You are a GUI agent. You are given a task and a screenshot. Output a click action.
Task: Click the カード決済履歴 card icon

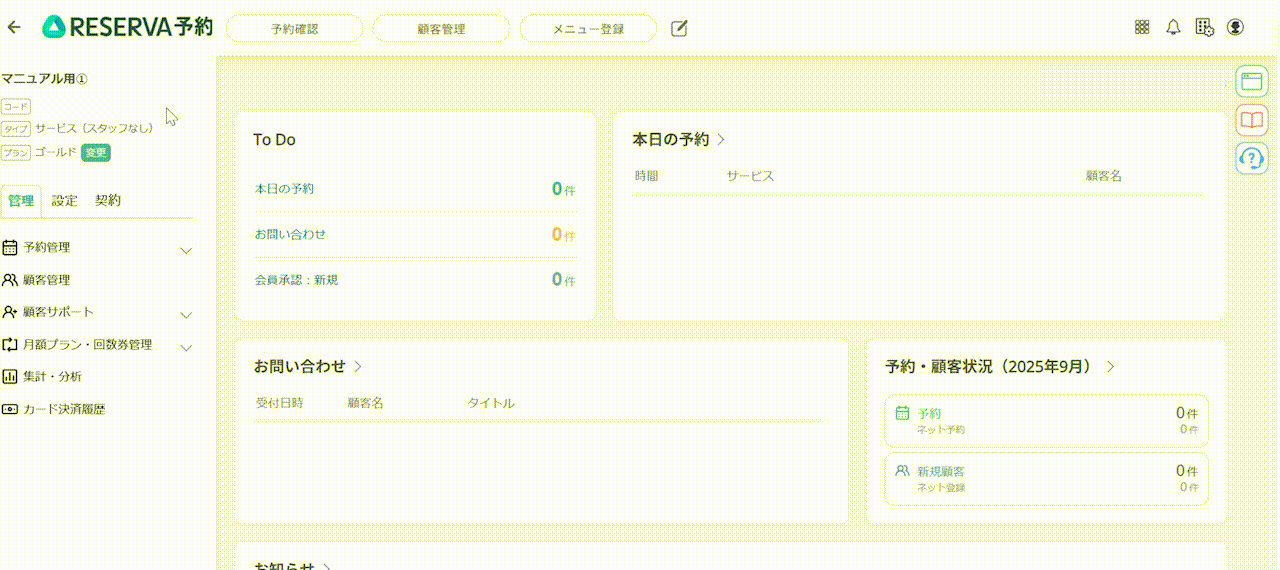pyautogui.click(x=10, y=409)
